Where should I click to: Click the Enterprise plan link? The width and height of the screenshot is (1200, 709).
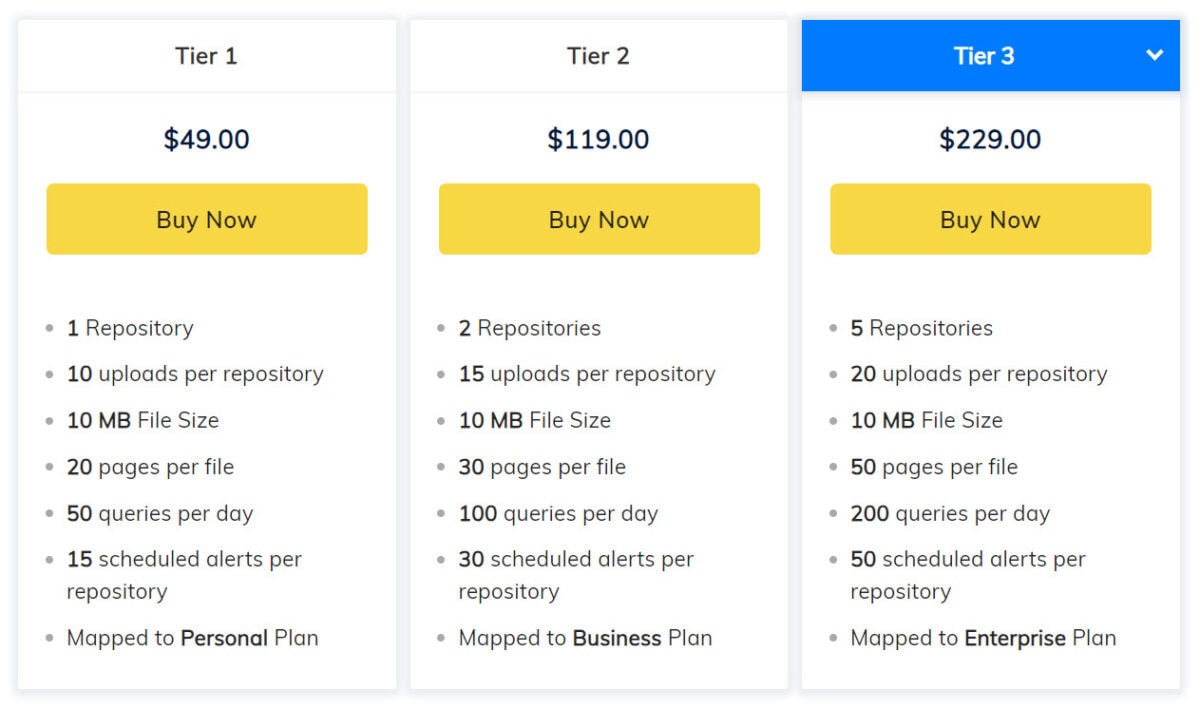tap(1016, 637)
